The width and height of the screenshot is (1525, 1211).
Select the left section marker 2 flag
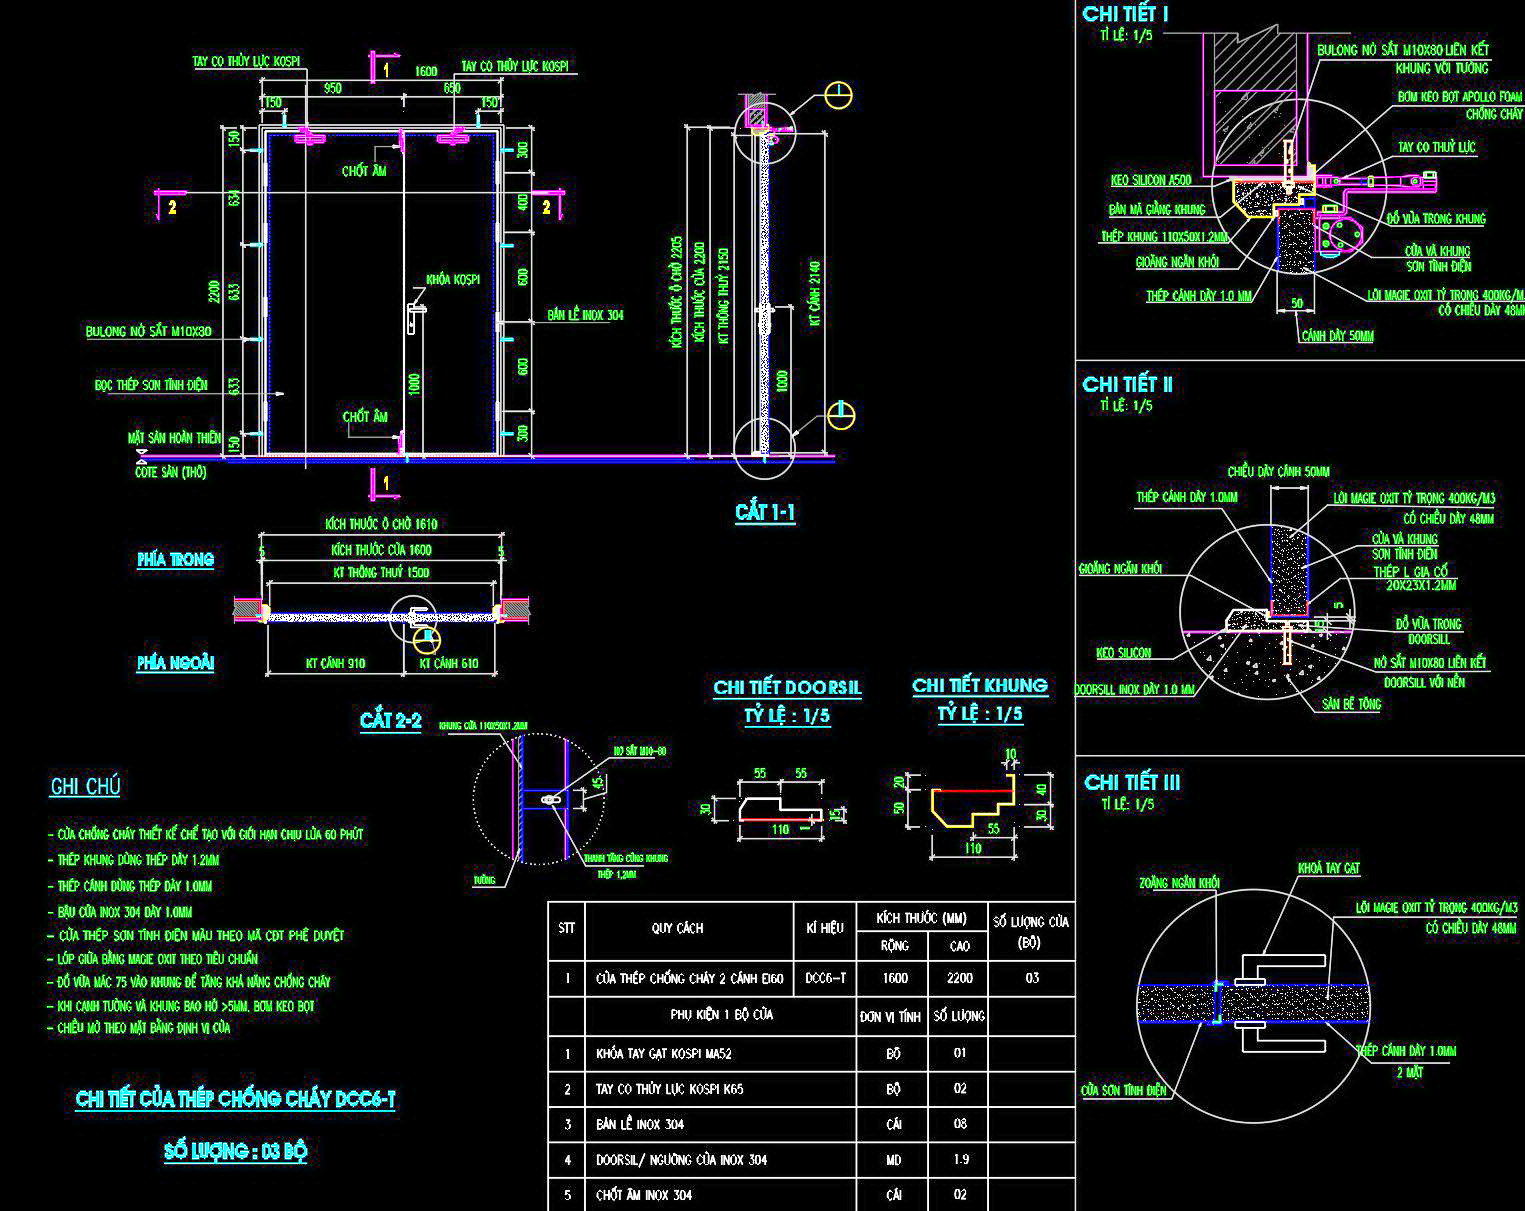tap(171, 207)
